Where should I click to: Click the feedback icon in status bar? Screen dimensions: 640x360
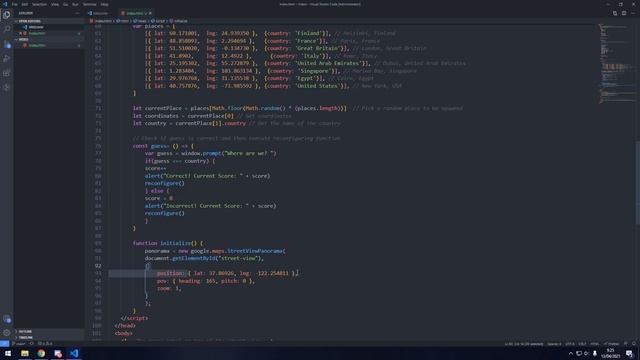coord(626,344)
